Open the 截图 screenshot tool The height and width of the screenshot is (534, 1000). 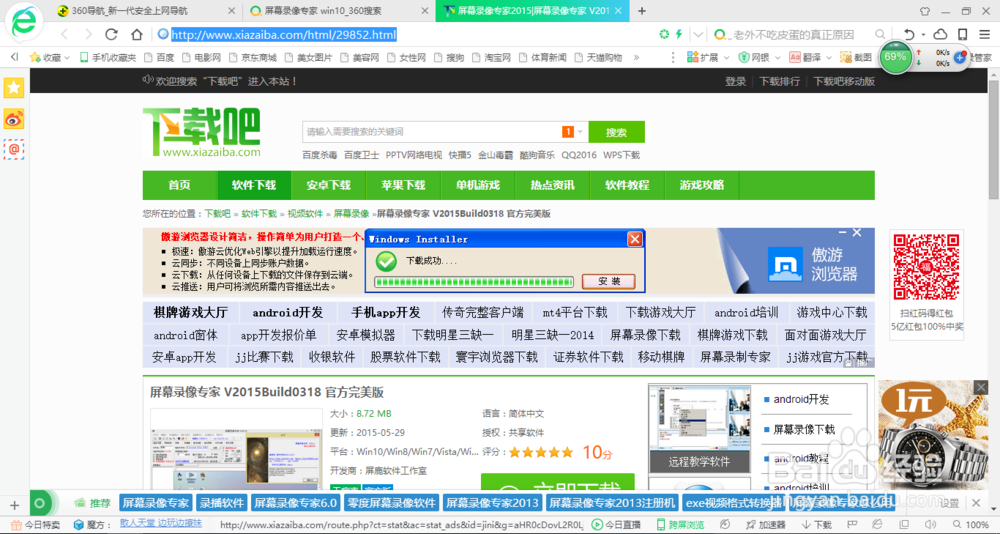coord(856,57)
